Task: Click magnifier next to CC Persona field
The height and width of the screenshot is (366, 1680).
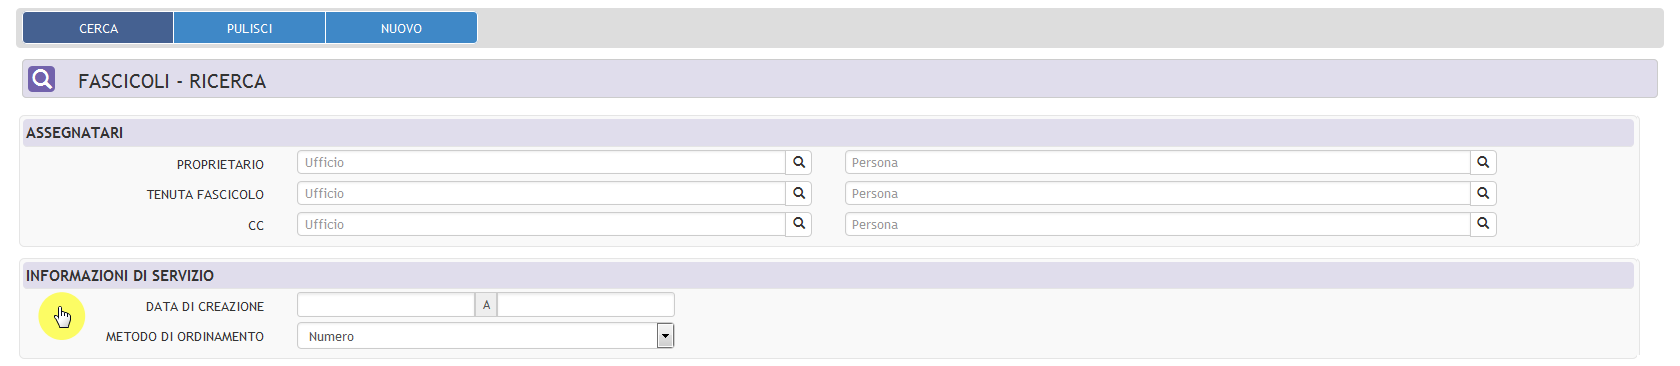Action: 1483,224
